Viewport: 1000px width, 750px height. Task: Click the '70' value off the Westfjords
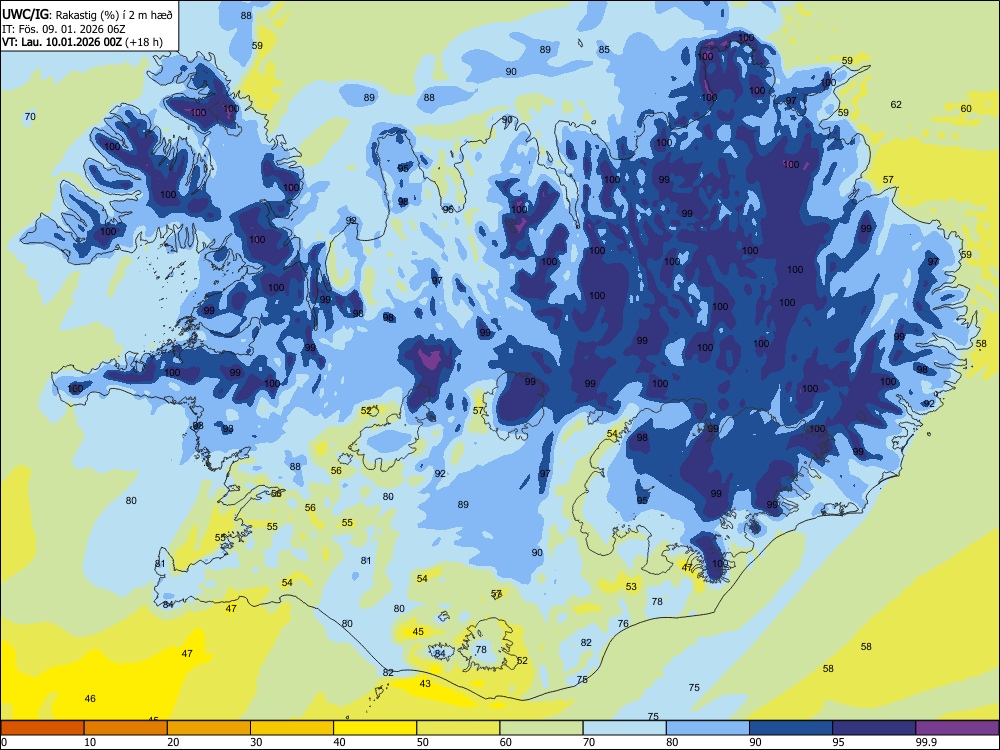pyautogui.click(x=30, y=117)
